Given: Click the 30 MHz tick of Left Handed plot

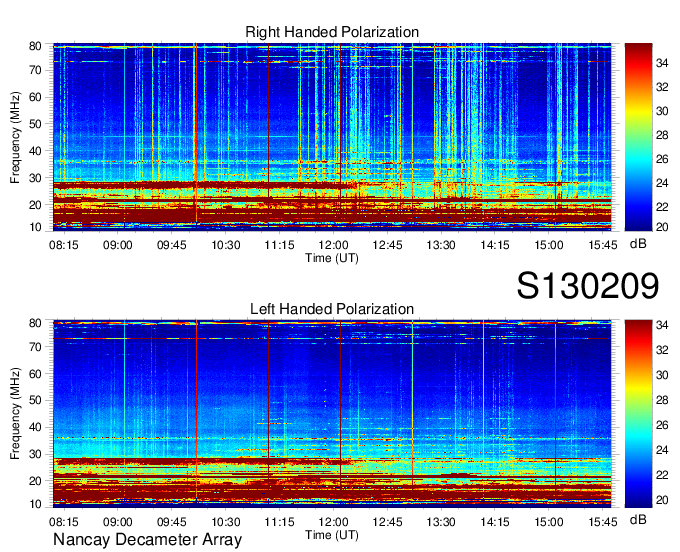Looking at the screenshot, I should pos(35,454).
